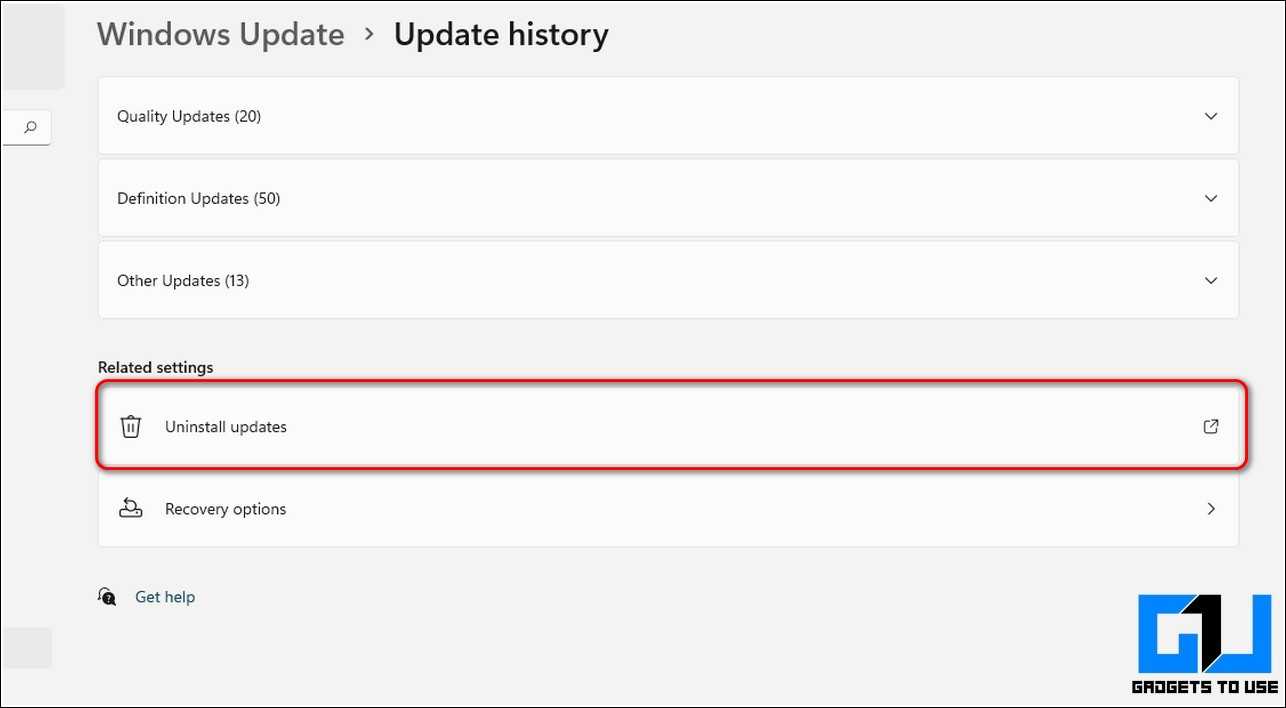The width and height of the screenshot is (1286, 708).
Task: Open the Get help link
Action: 165,597
